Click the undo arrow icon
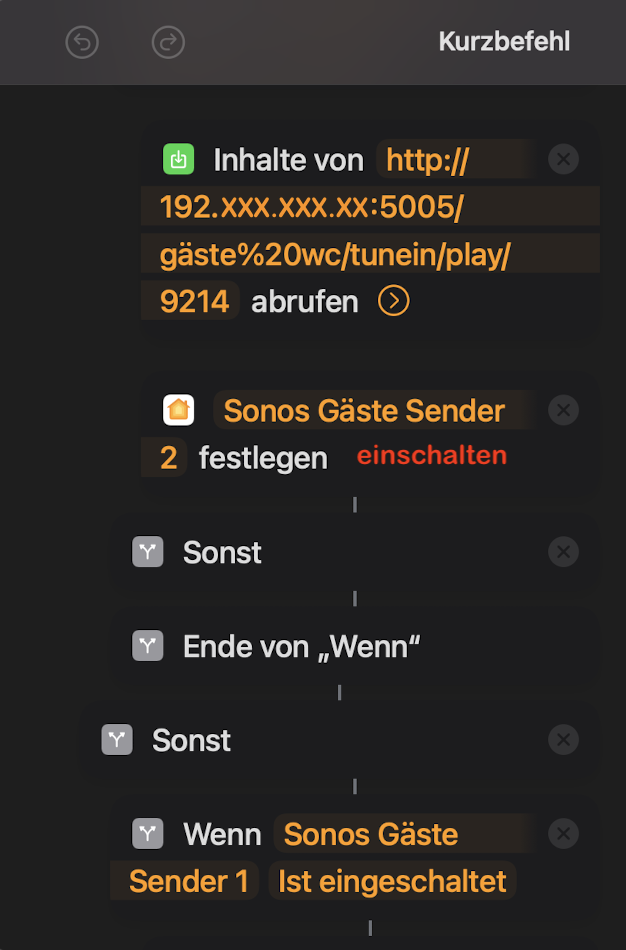The height and width of the screenshot is (950, 626). pos(82,42)
